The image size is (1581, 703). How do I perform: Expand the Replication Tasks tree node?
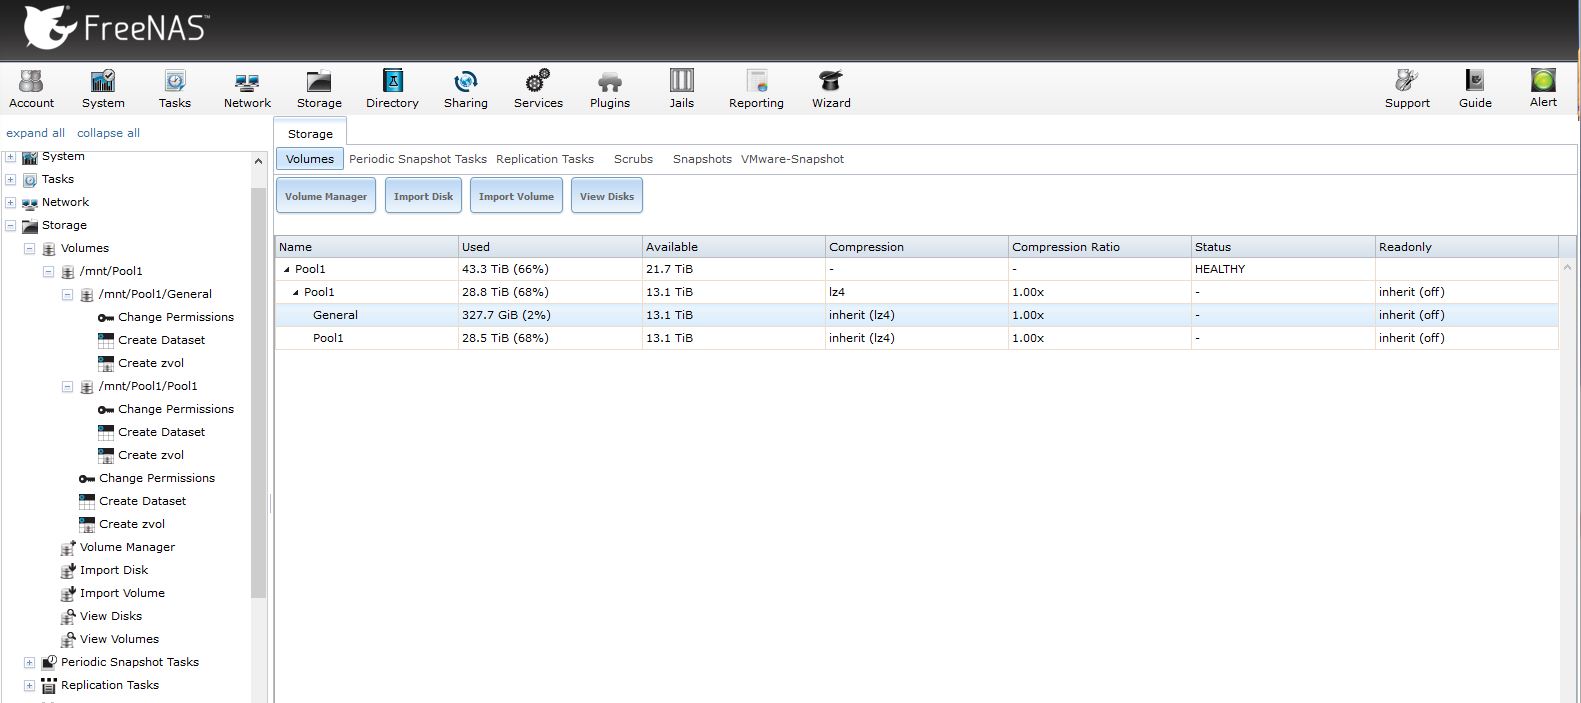(29, 685)
